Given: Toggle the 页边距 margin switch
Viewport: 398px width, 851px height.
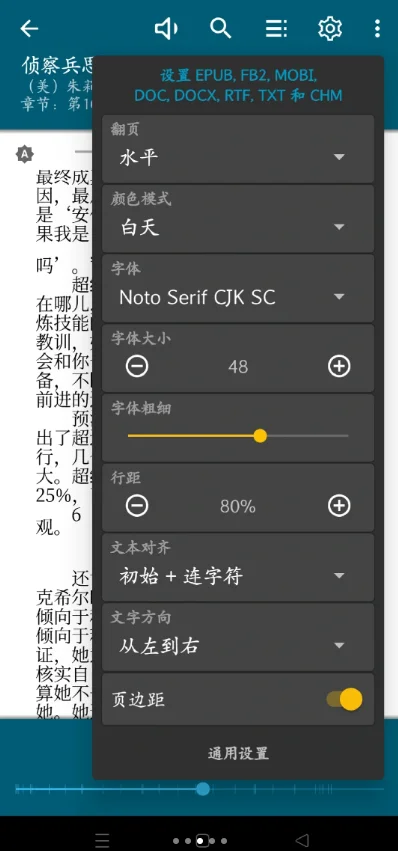Looking at the screenshot, I should pyautogui.click(x=344, y=700).
